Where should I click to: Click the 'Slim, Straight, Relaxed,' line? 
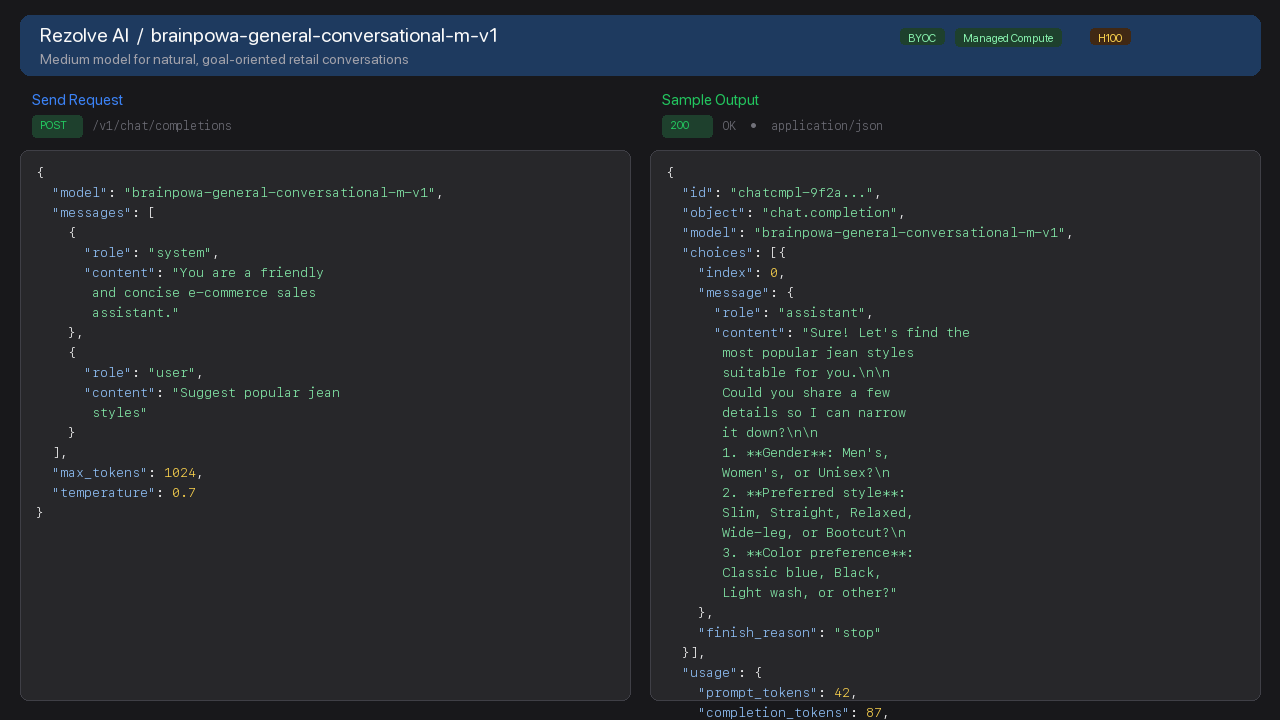point(818,513)
